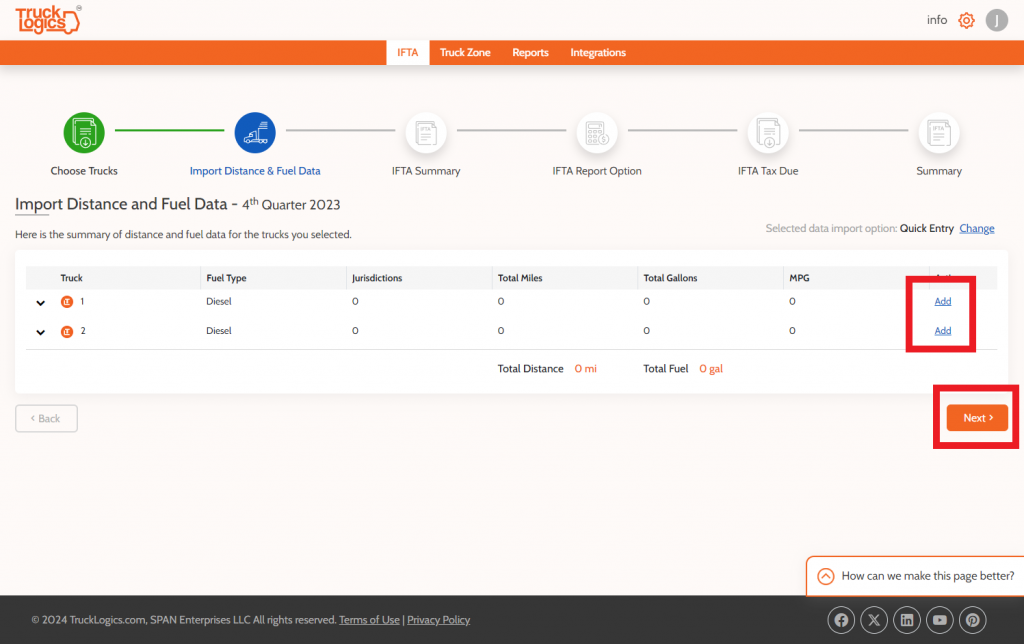Switch to the Truck Zone tab
This screenshot has height=644, width=1024.
(x=465, y=52)
